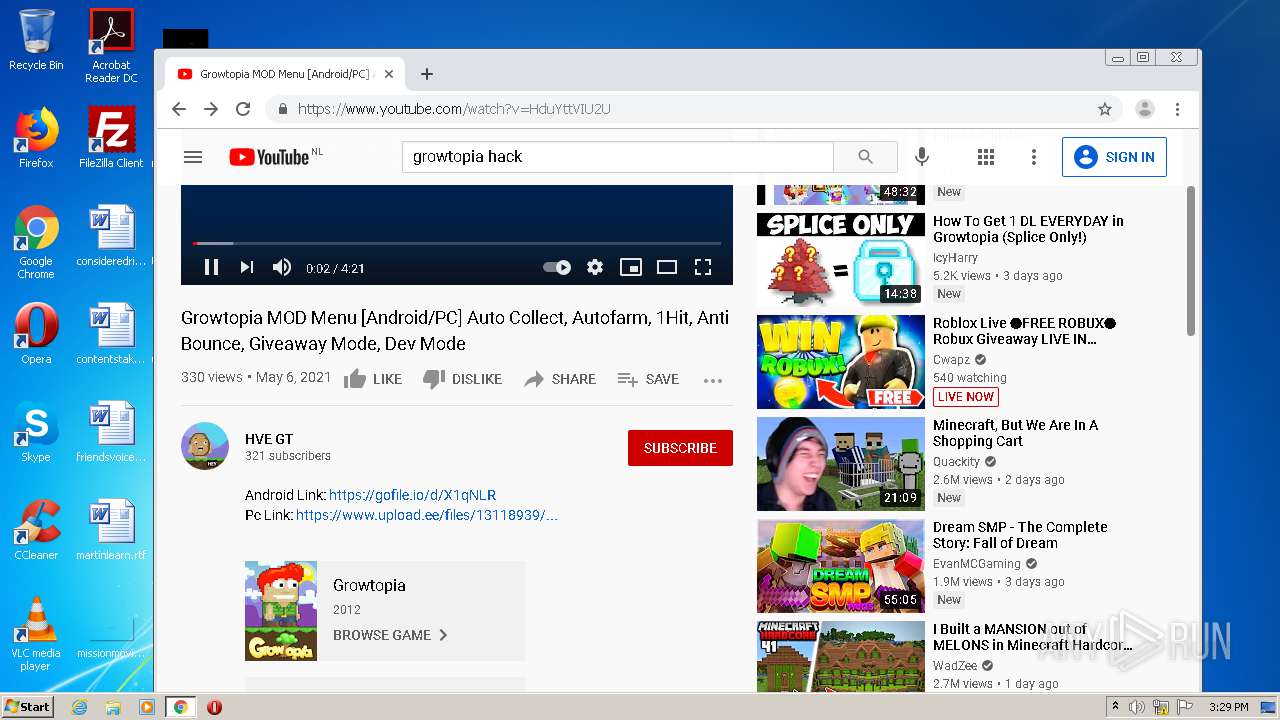Open Opera from taskbar
Screen dimensions: 1280x720
pos(214,707)
